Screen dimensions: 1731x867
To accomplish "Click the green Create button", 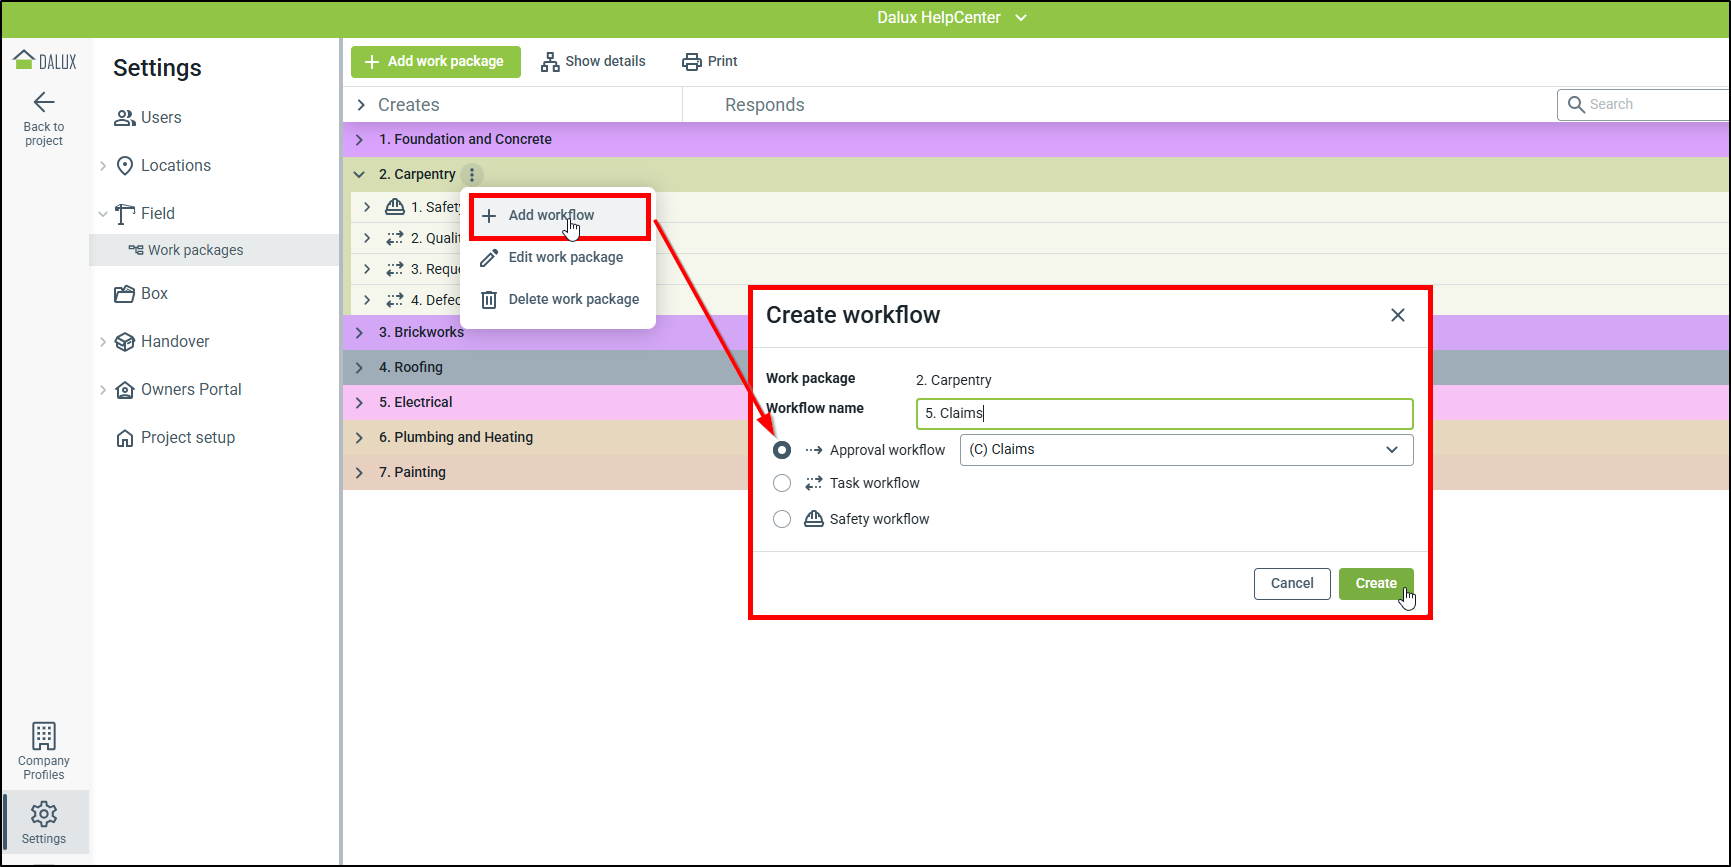I will pos(1375,584).
